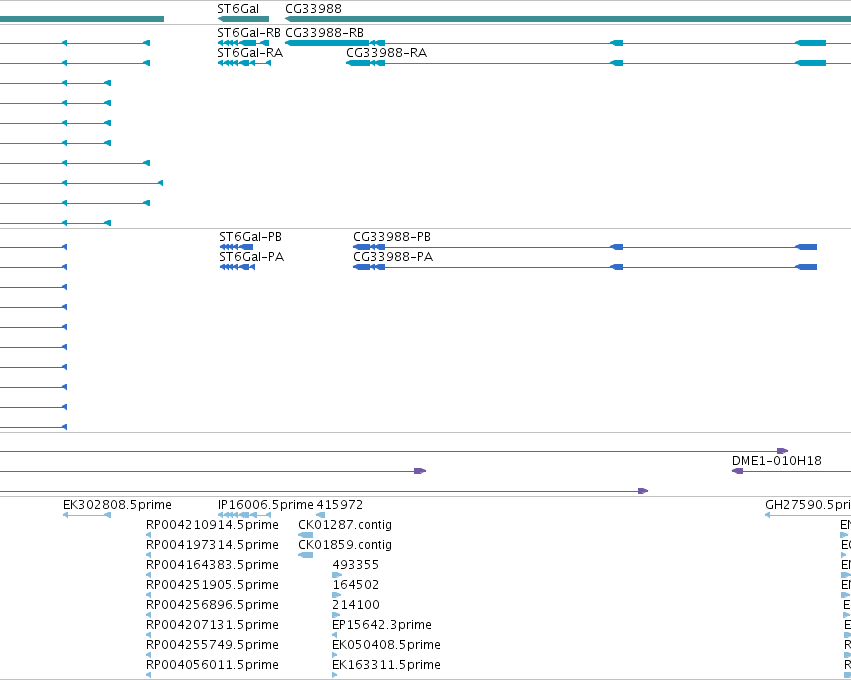The width and height of the screenshot is (851, 680).
Task: Click the CK01287.contig feature block
Action: tap(306, 535)
